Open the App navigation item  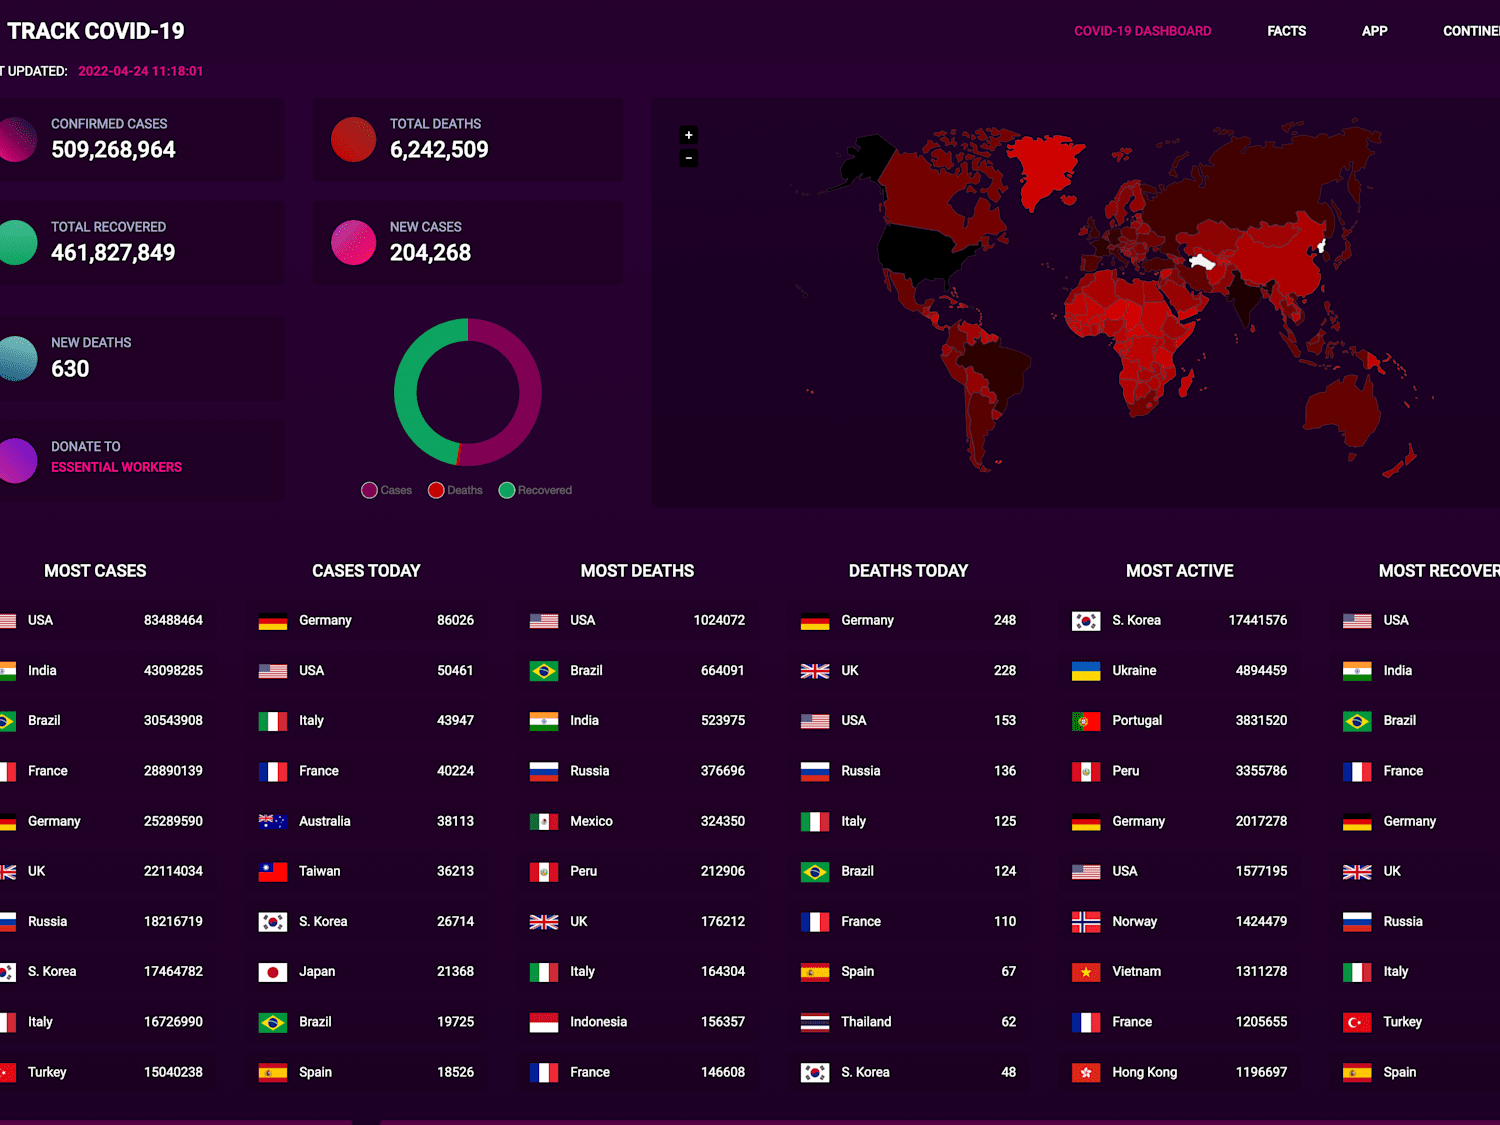click(x=1374, y=31)
